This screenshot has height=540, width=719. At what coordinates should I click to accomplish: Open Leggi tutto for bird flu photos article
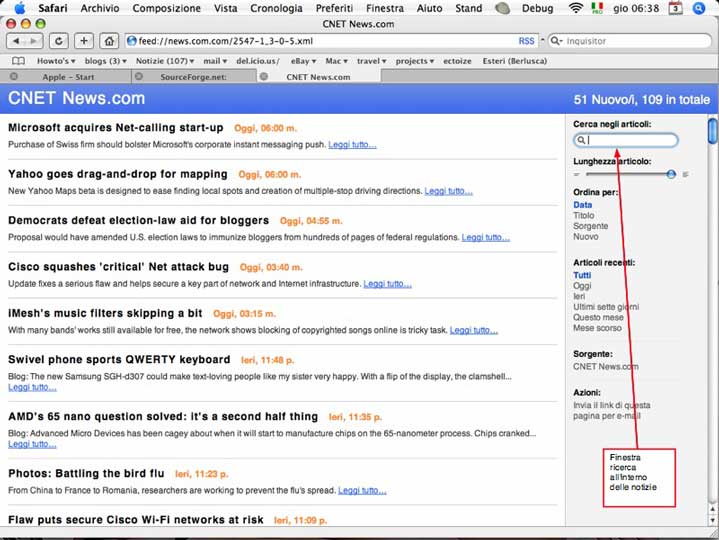tap(362, 491)
